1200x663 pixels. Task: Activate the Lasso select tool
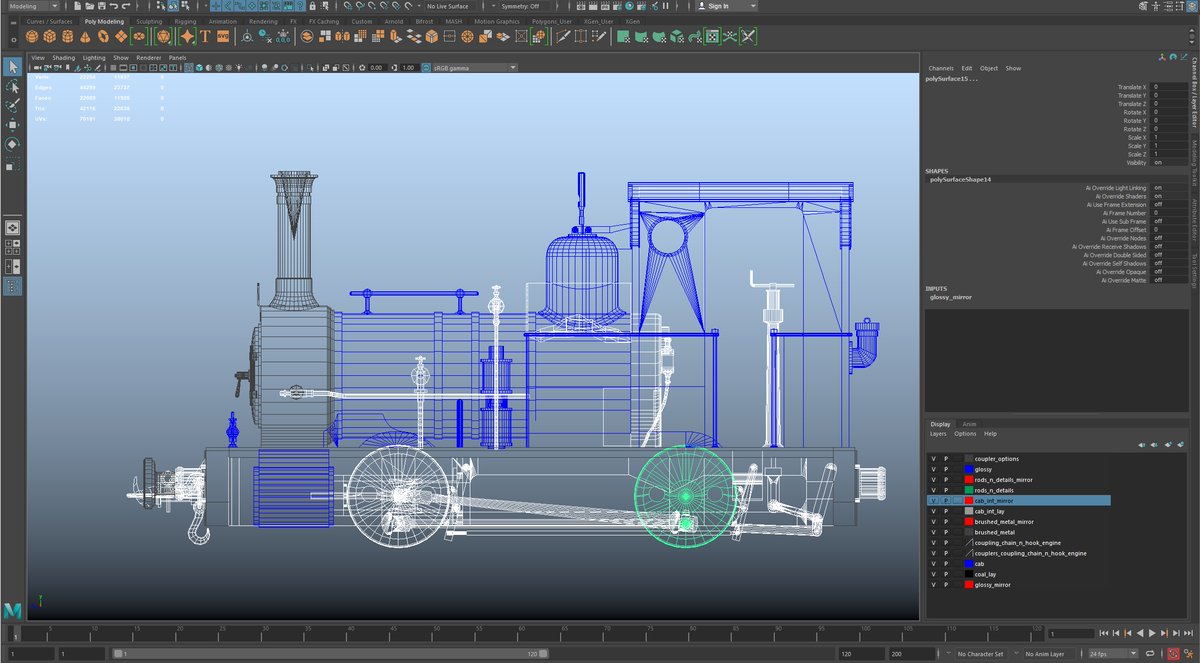tap(12, 87)
